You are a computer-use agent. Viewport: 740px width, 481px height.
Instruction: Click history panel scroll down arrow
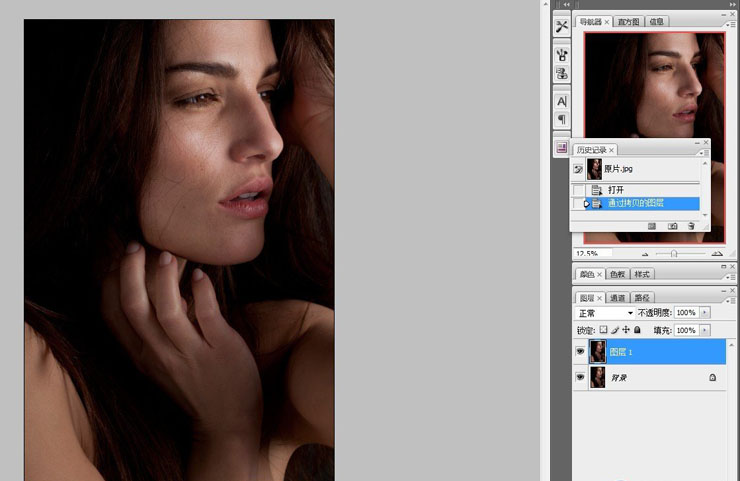(x=705, y=215)
